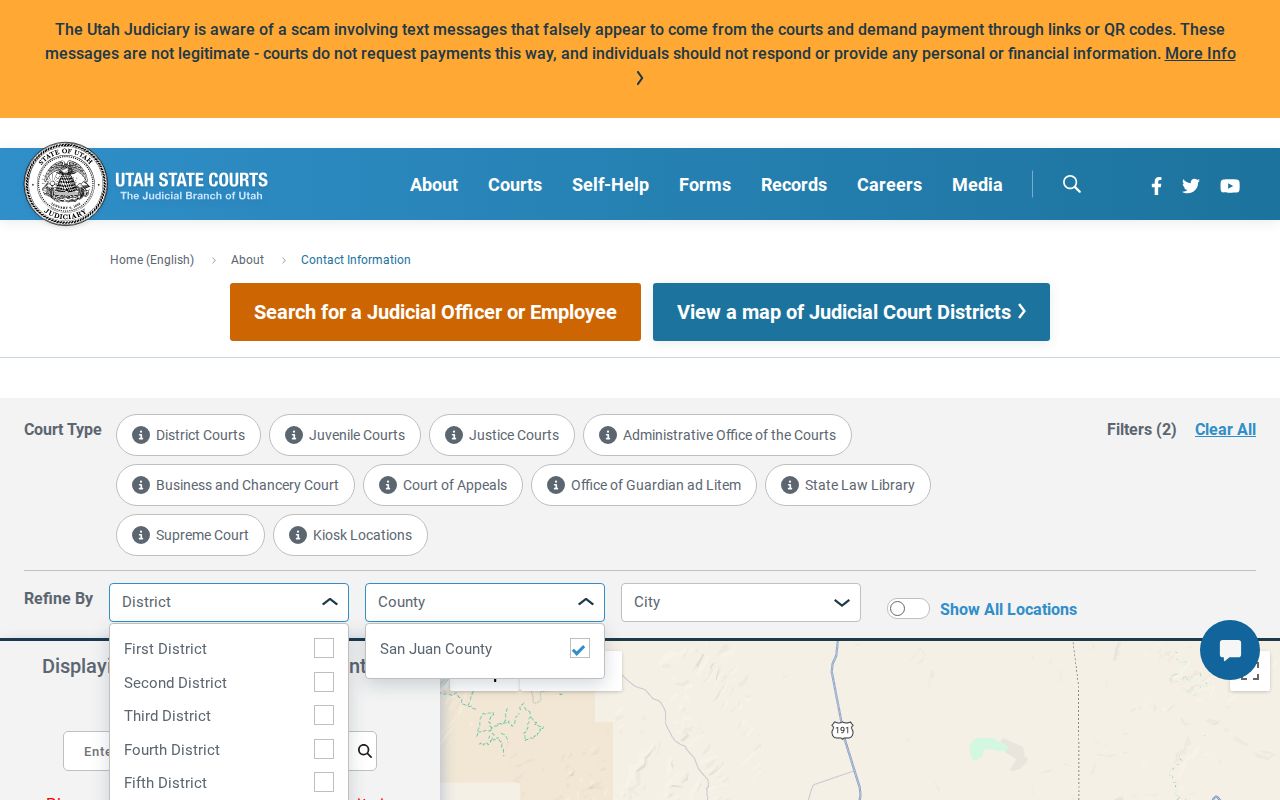
Task: Select the Kiosk Locations filter chip
Action: pos(350,535)
